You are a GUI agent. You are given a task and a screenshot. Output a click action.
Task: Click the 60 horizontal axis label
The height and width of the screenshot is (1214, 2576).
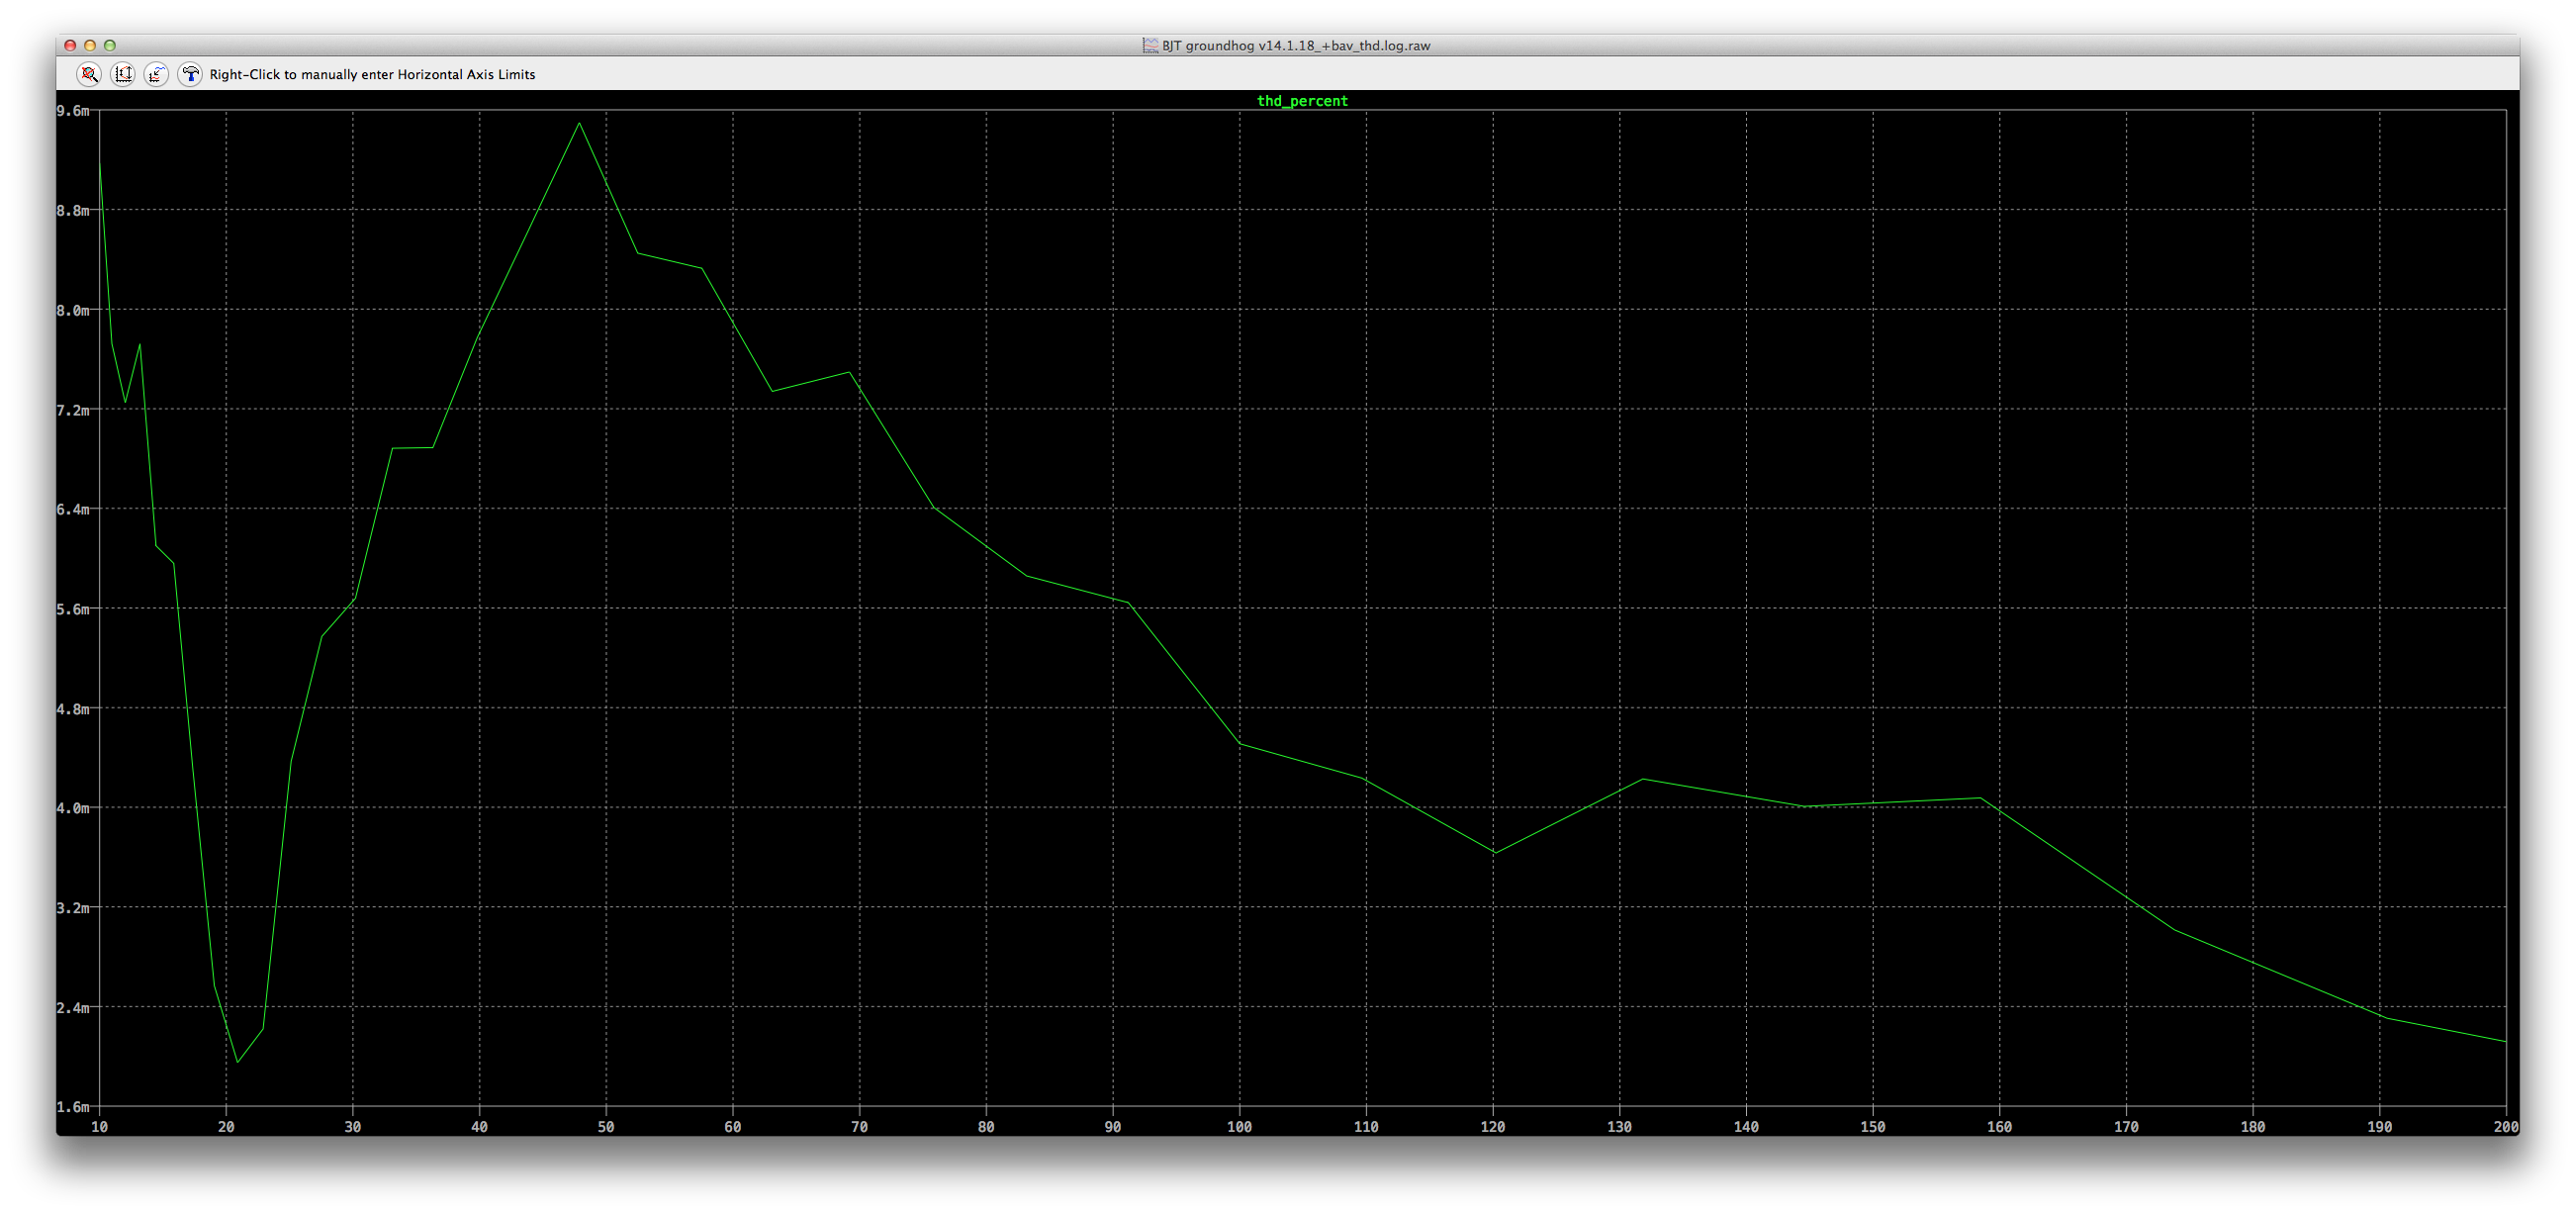click(x=733, y=1127)
